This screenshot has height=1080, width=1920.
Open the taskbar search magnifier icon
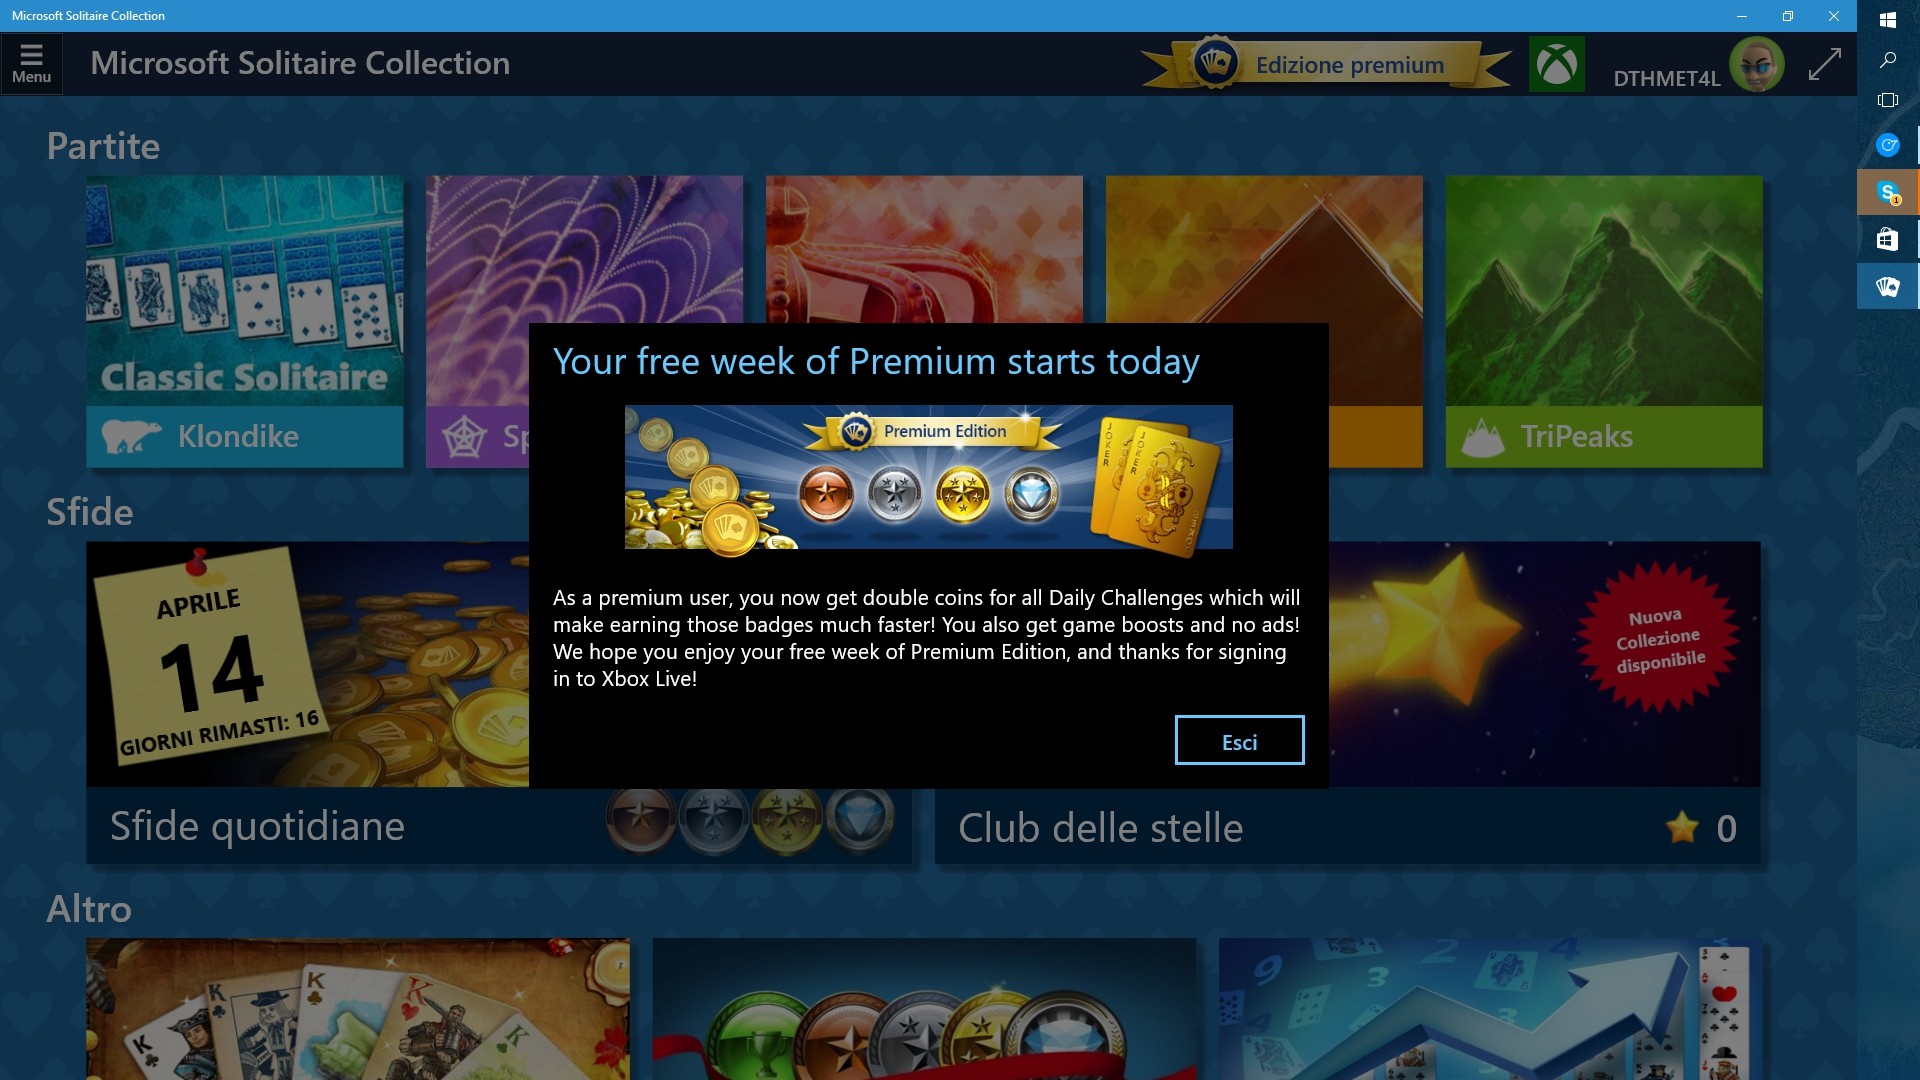pyautogui.click(x=1888, y=60)
